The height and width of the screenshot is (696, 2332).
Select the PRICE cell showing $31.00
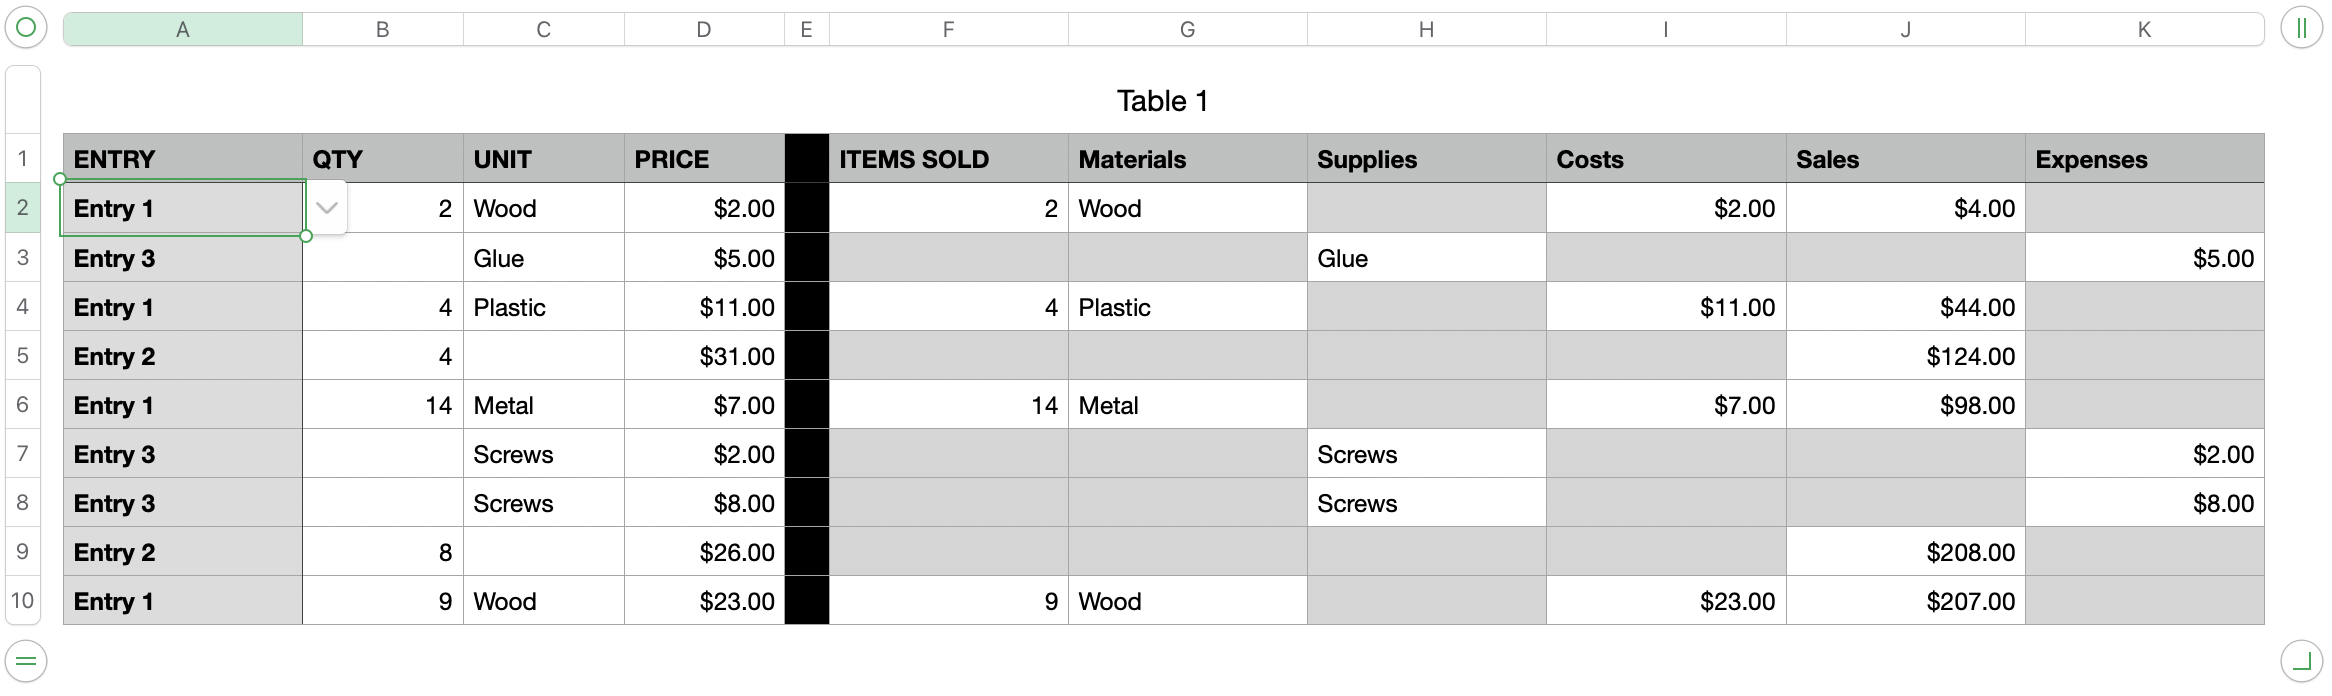coord(704,356)
